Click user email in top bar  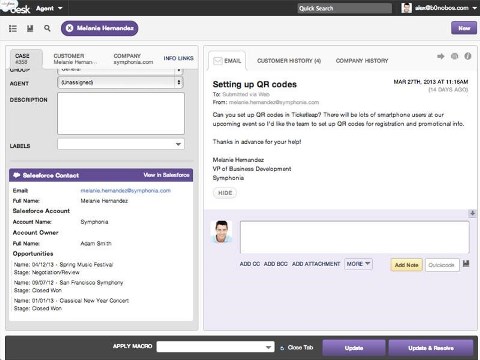pos(442,8)
